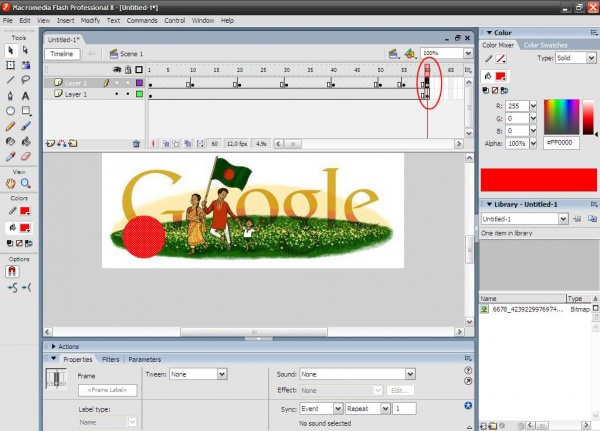The image size is (600, 431).
Task: Open the Control menu
Action: [x=174, y=21]
